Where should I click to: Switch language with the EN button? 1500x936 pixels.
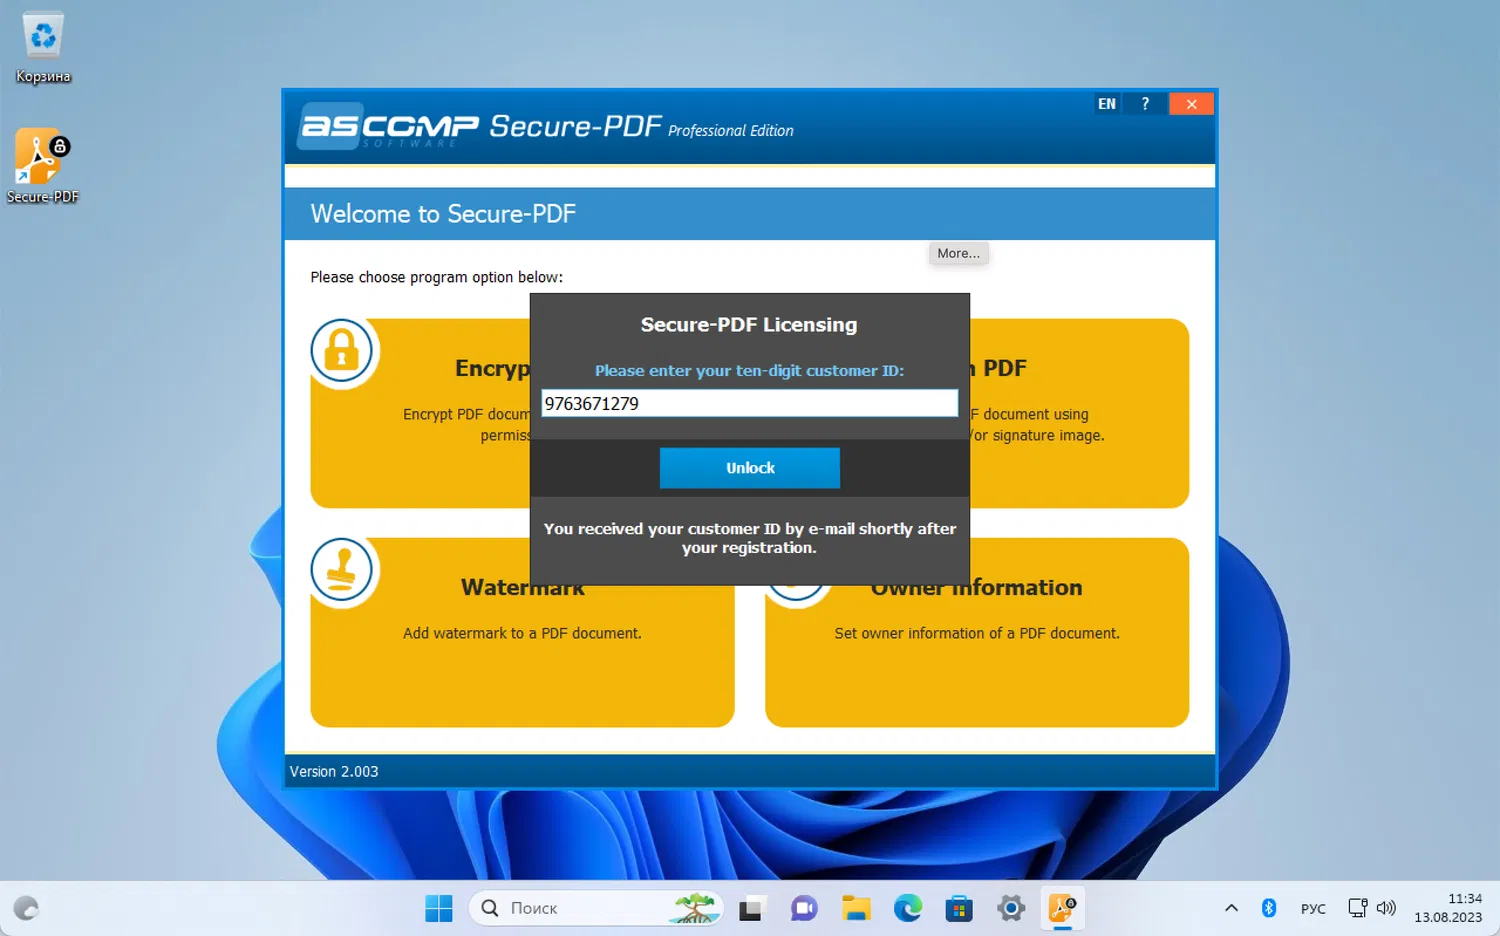(1107, 104)
